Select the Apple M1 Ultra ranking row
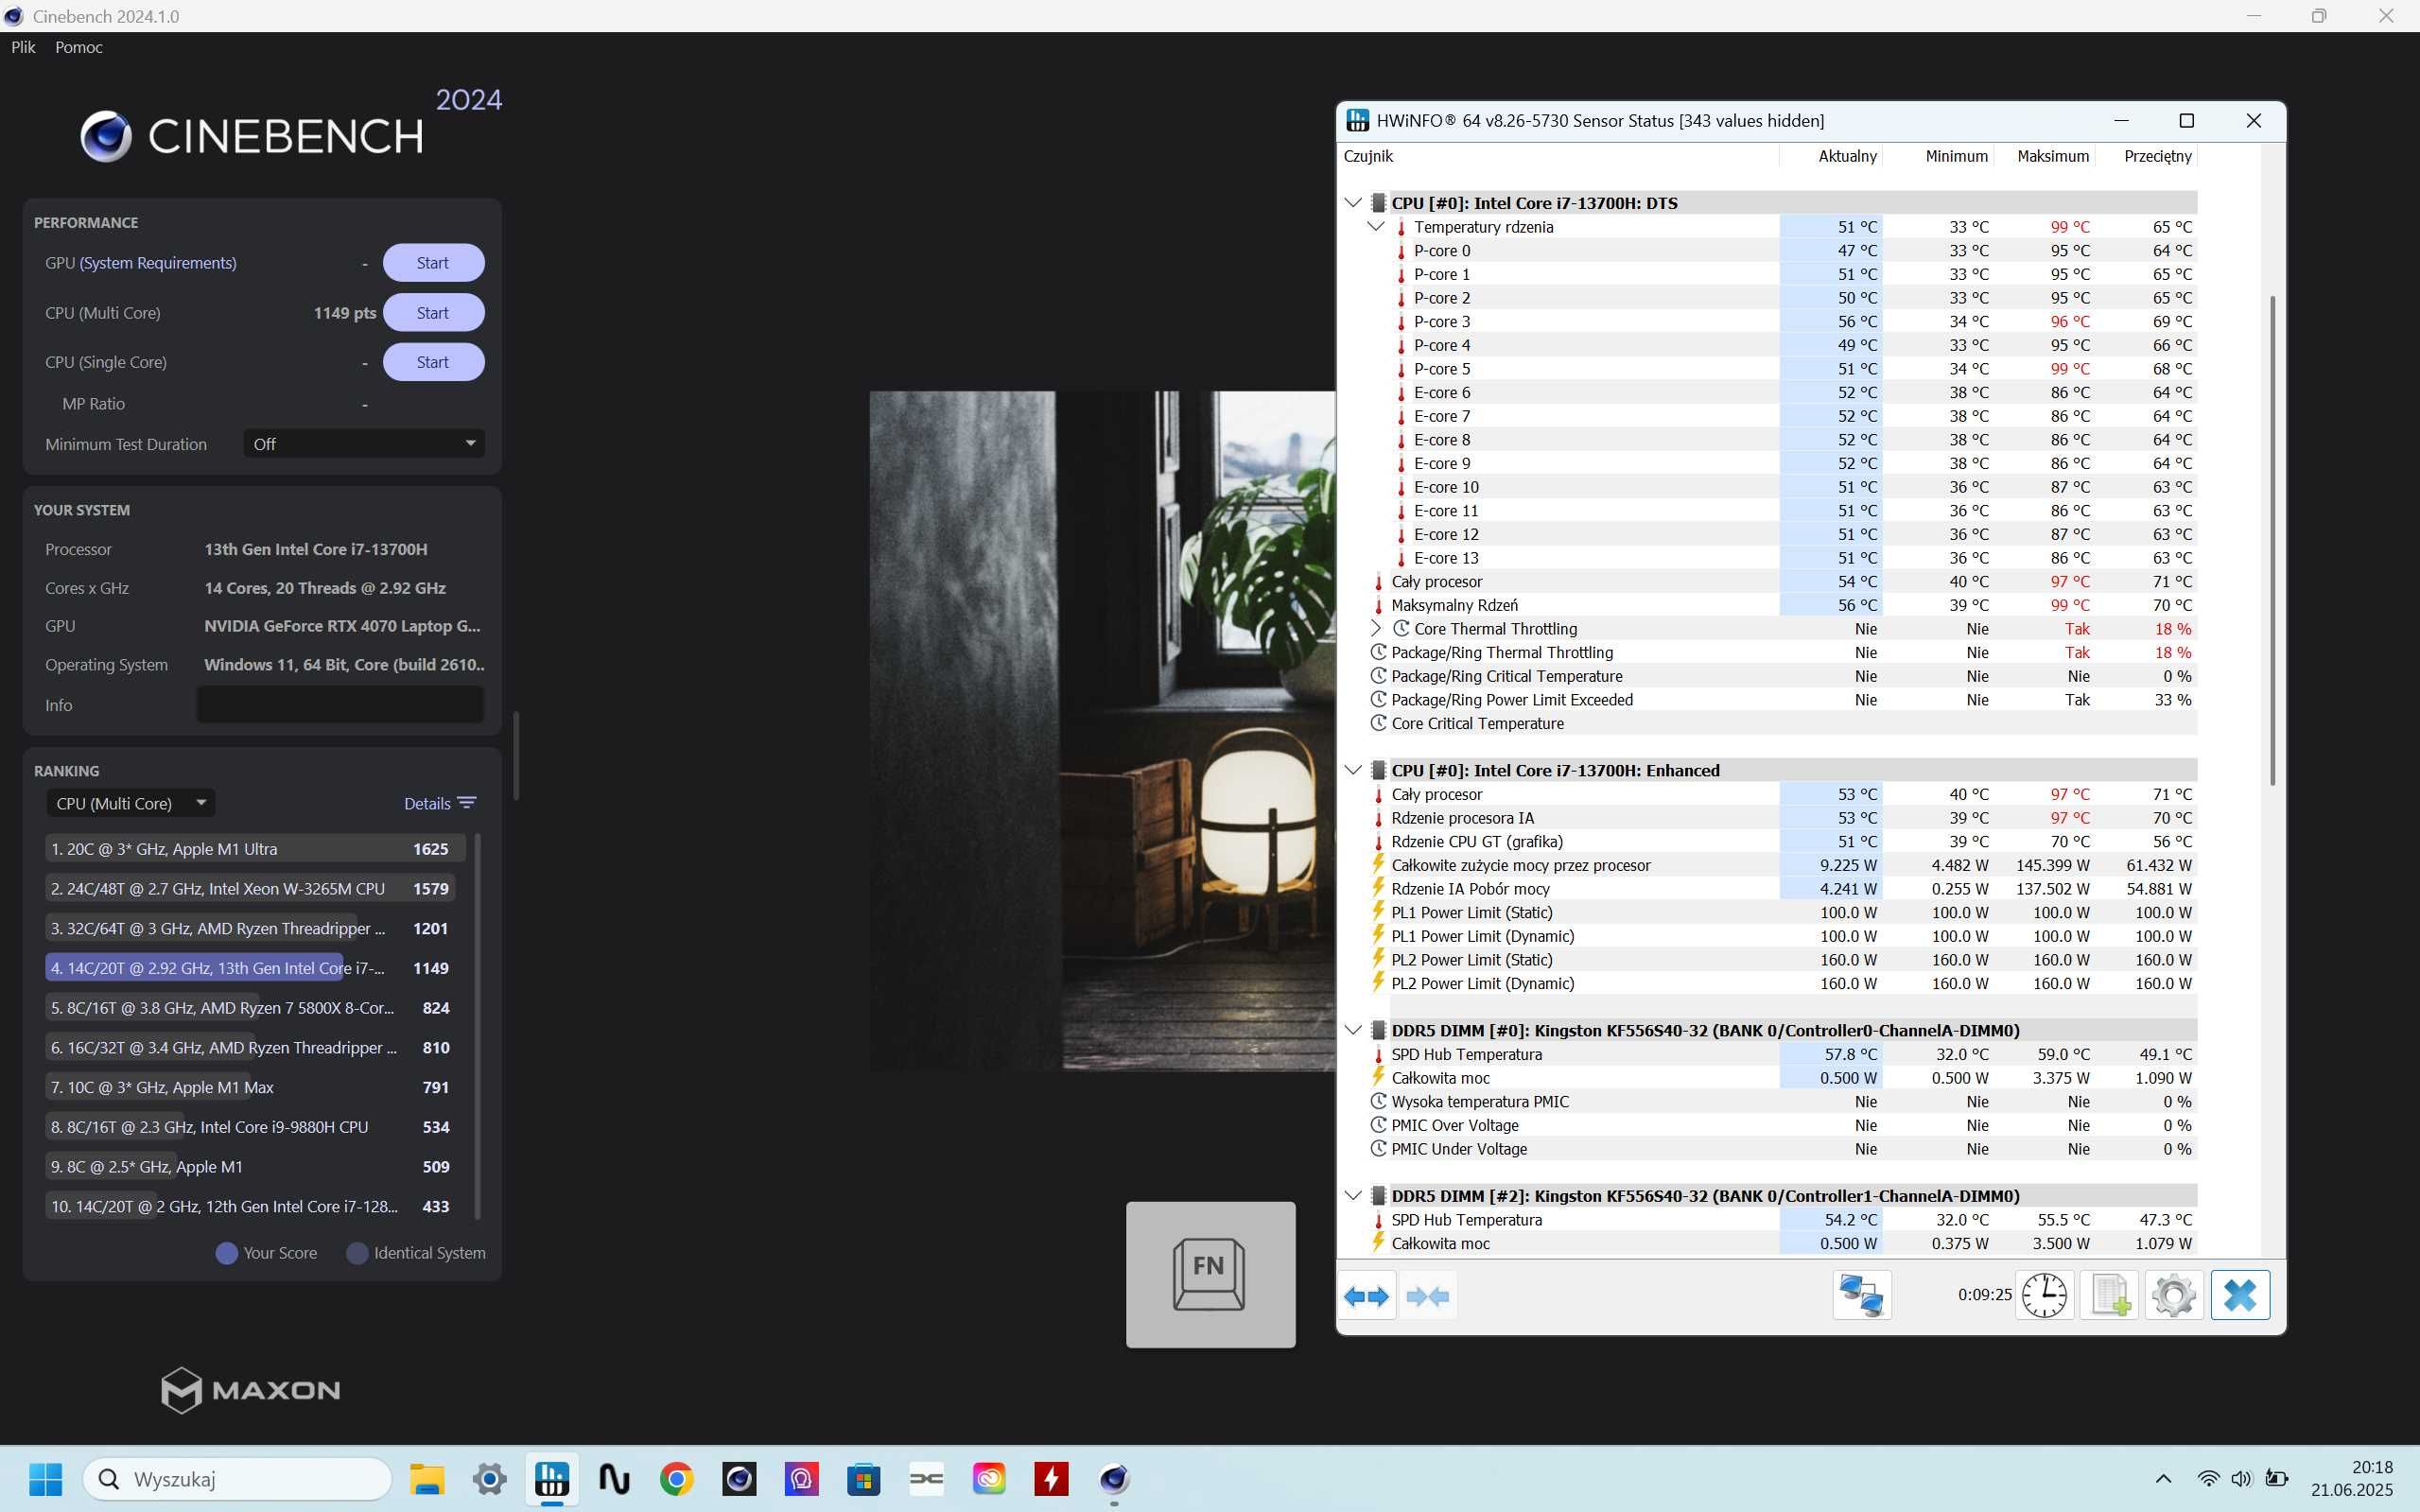The height and width of the screenshot is (1512, 2420). [255, 849]
